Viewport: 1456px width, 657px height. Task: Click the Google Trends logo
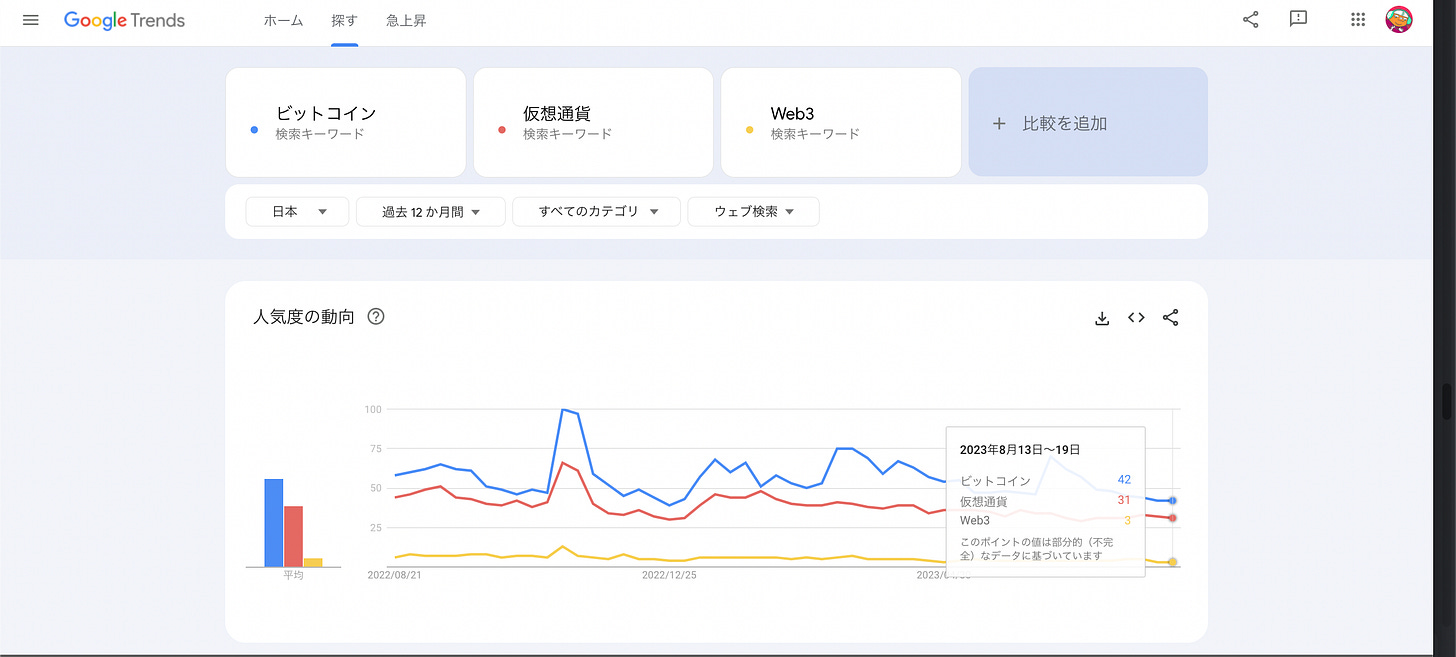pos(124,20)
